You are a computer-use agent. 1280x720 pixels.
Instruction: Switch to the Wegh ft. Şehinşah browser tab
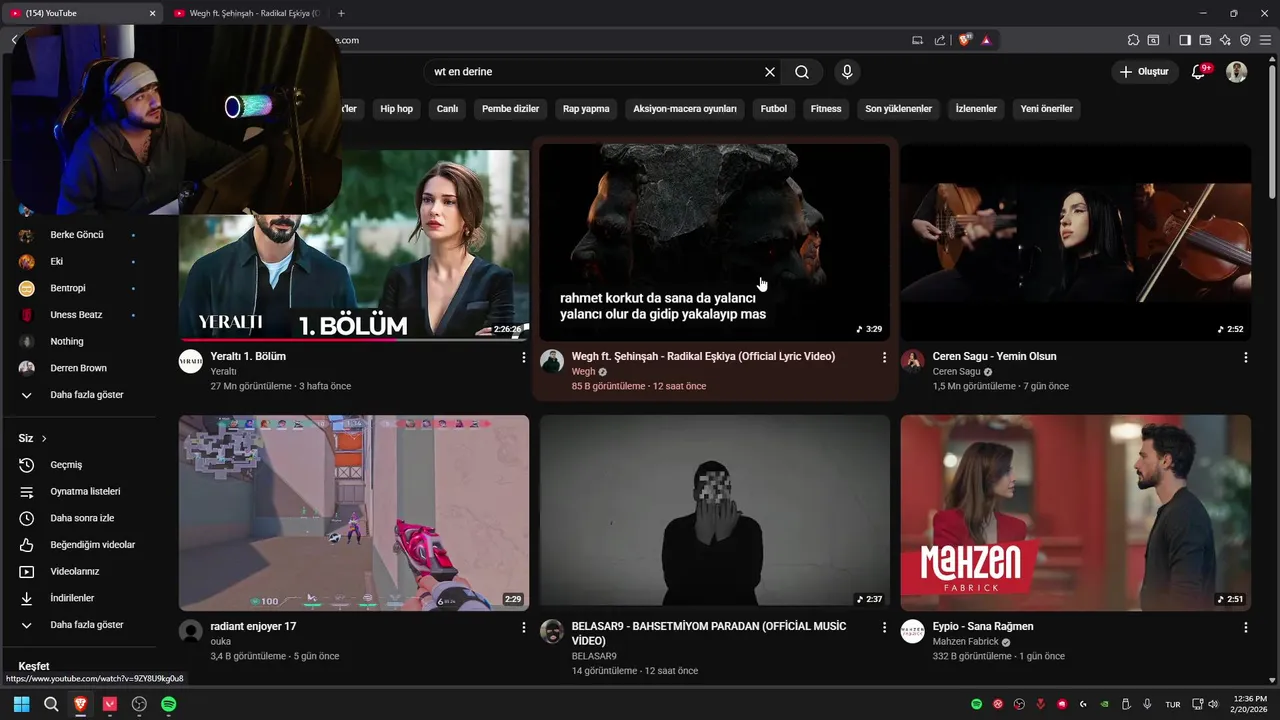pos(246,13)
